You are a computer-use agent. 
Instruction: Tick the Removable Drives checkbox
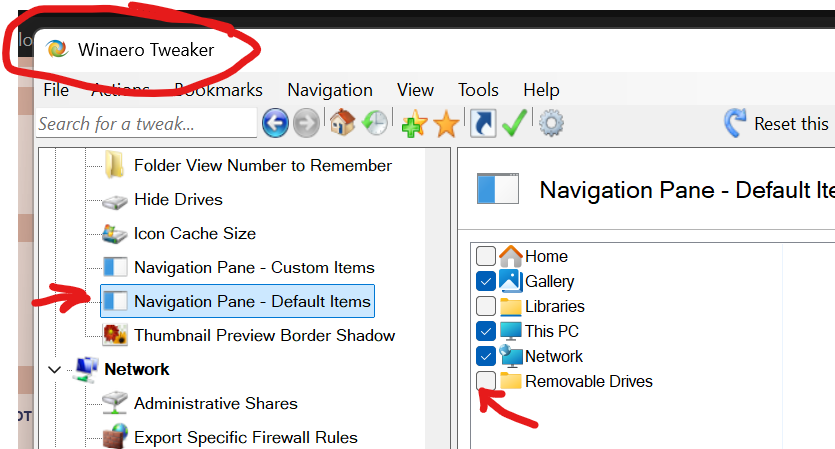point(486,381)
